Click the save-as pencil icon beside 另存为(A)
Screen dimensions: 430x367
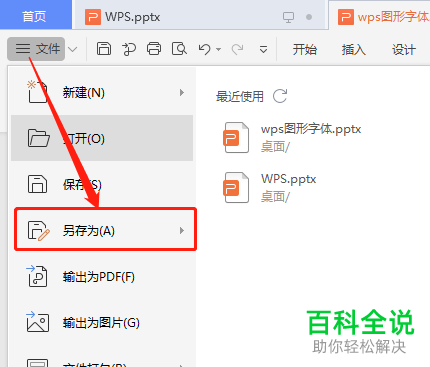pos(39,230)
